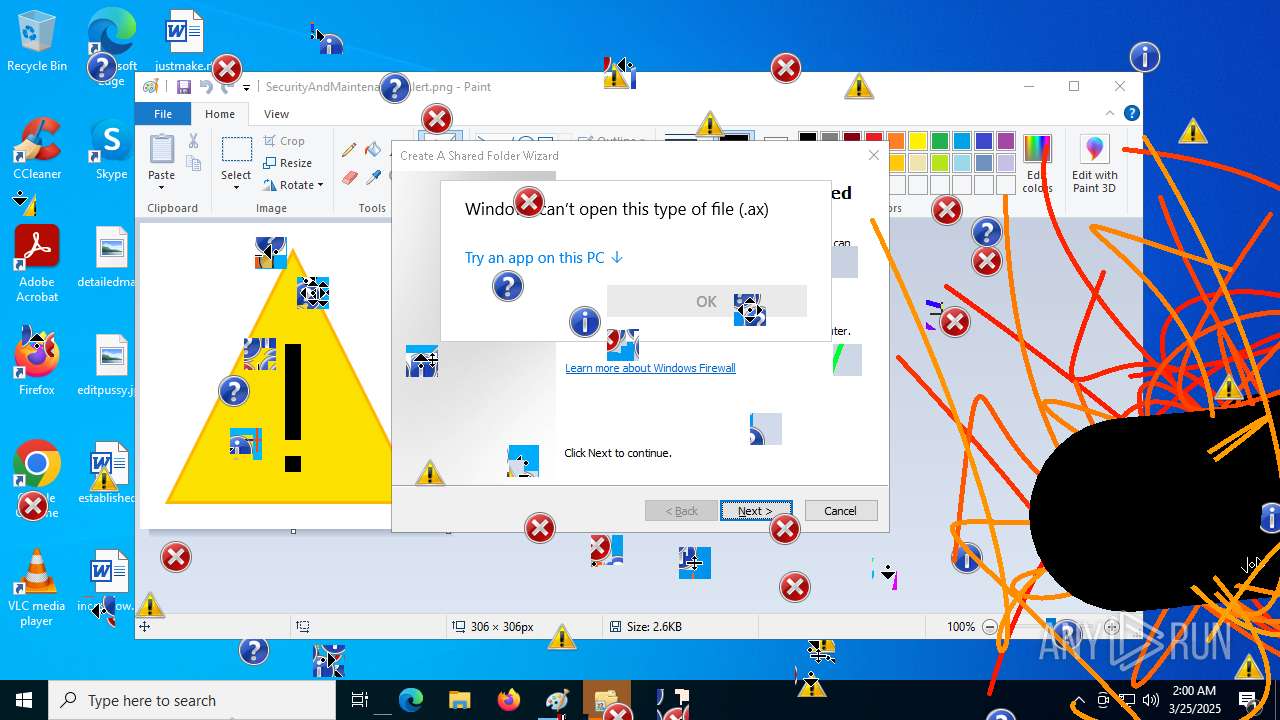
Task: Open Recycle Bin on the desktop
Action: [x=37, y=41]
